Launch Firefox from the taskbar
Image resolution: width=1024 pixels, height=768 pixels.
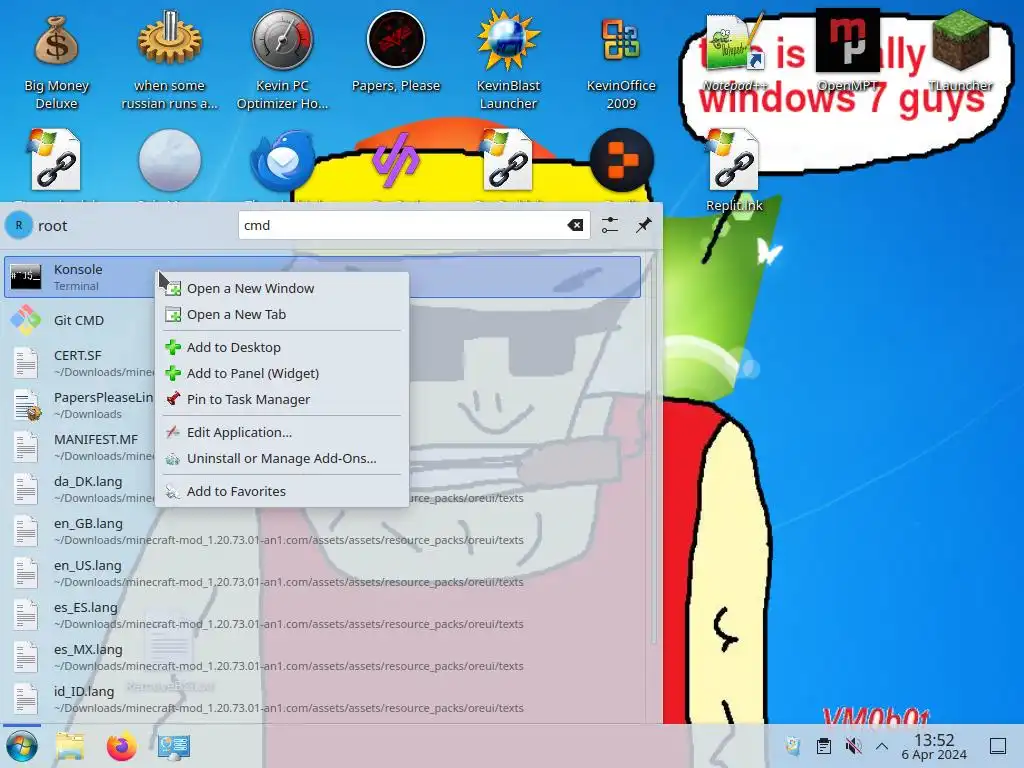[121, 746]
